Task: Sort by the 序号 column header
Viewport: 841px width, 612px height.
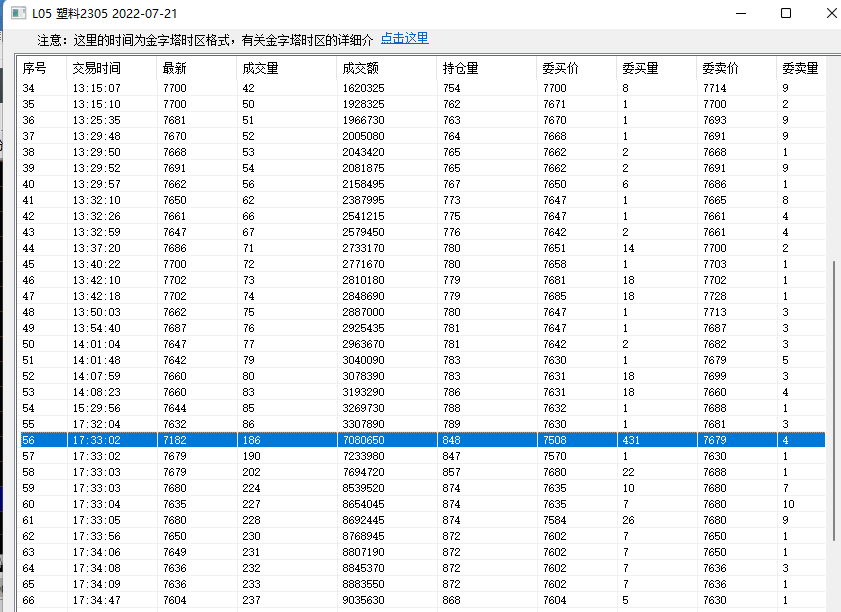Action: click(x=42, y=68)
